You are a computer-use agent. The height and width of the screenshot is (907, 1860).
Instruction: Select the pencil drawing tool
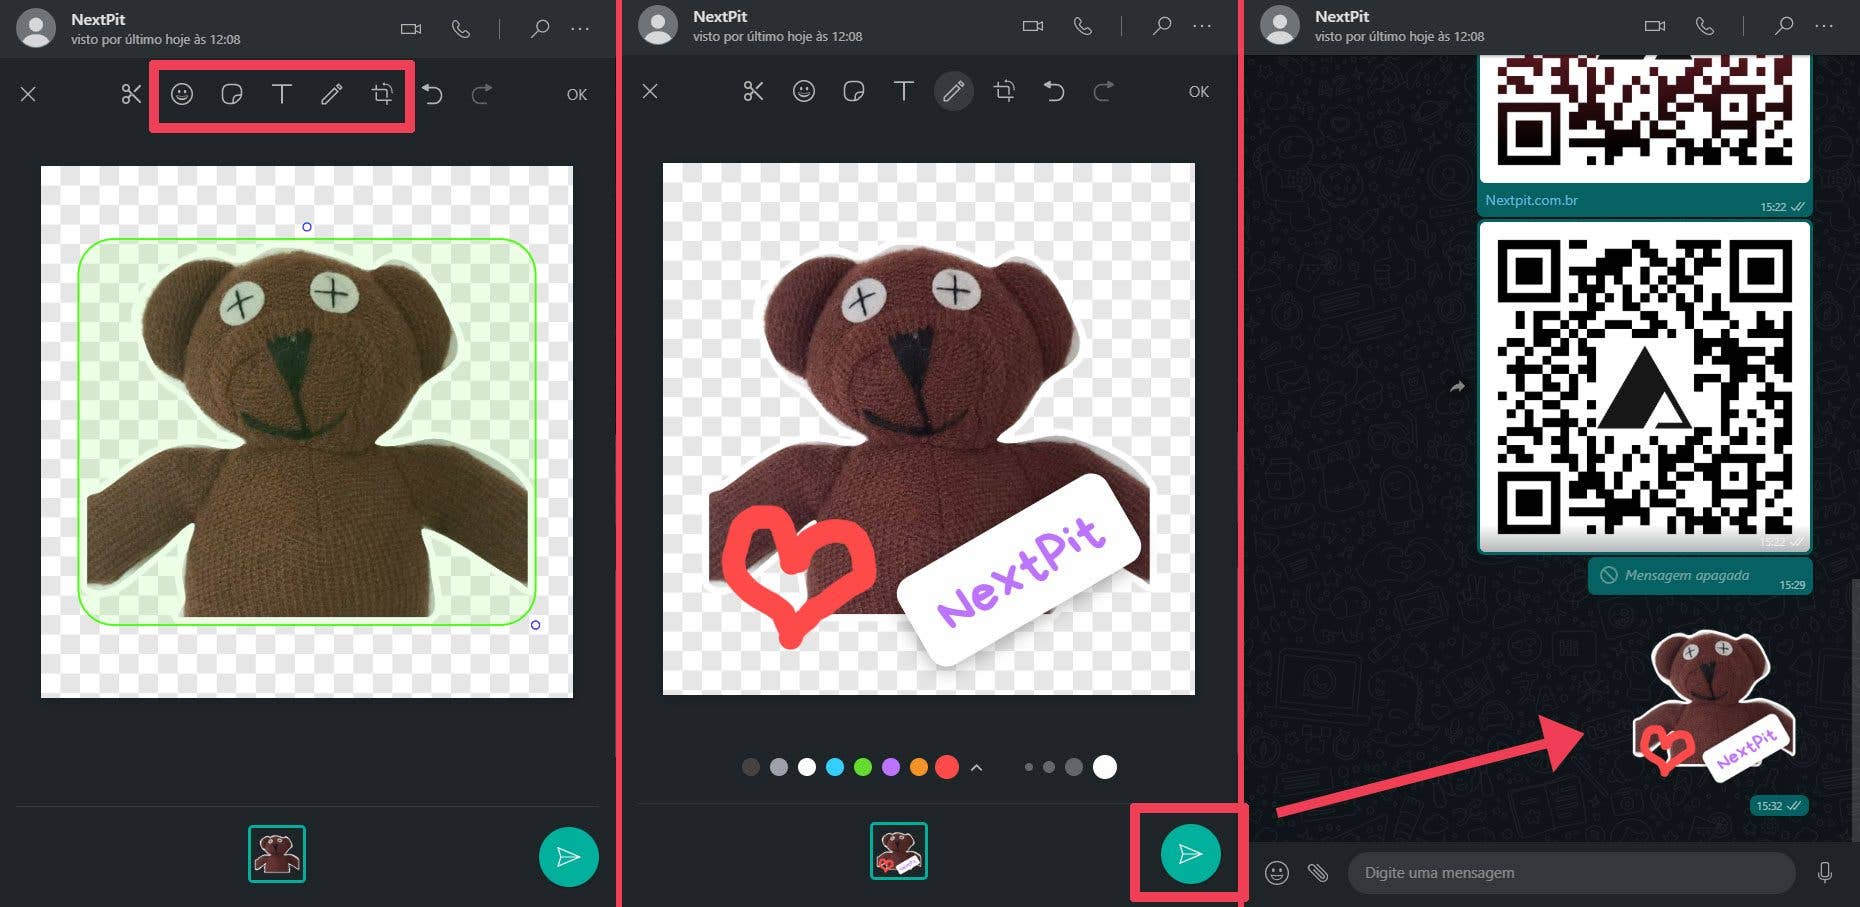(953, 91)
